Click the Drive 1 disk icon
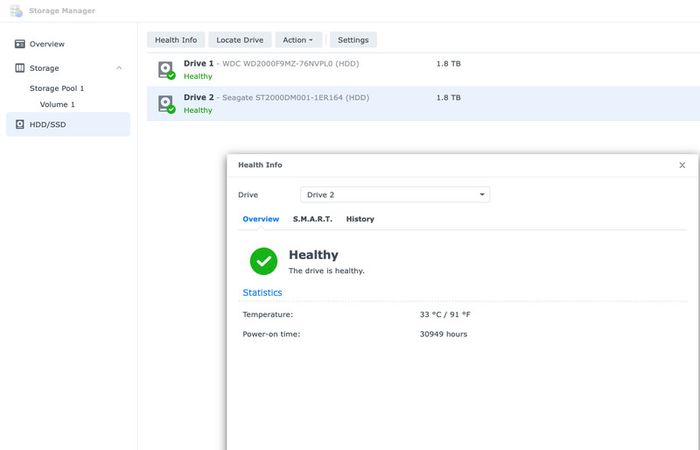The image size is (700, 450). 167,70
